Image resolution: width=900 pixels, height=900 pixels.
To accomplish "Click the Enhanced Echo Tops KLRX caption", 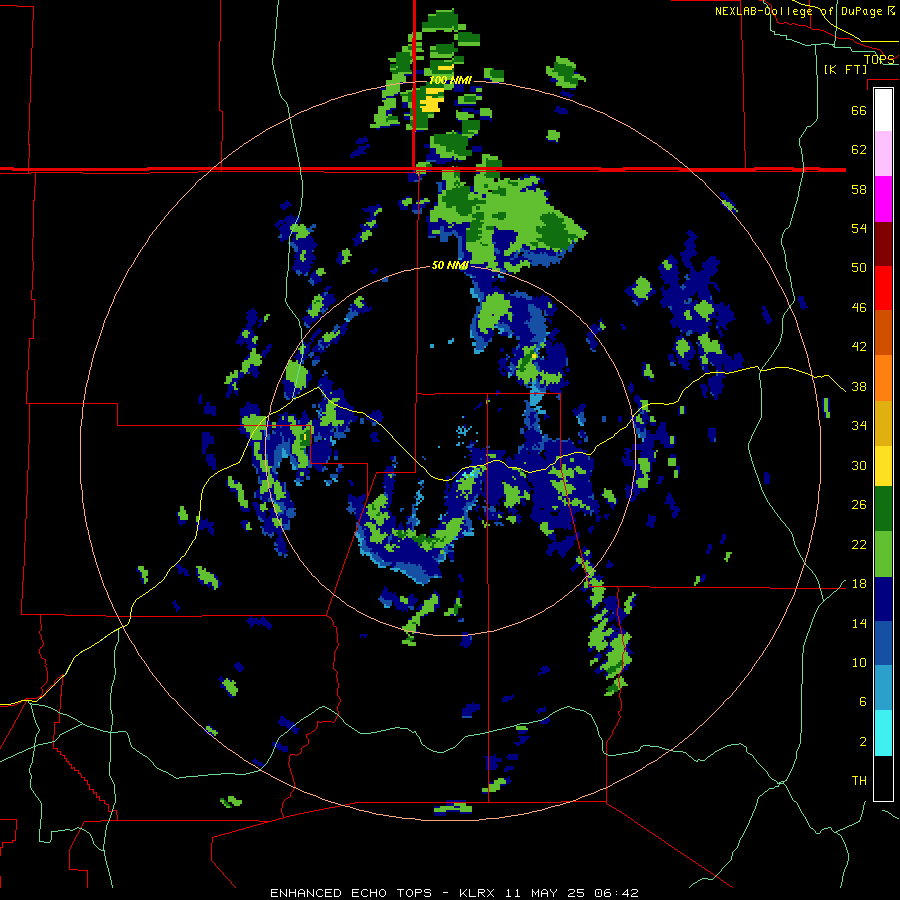I will click(454, 893).
